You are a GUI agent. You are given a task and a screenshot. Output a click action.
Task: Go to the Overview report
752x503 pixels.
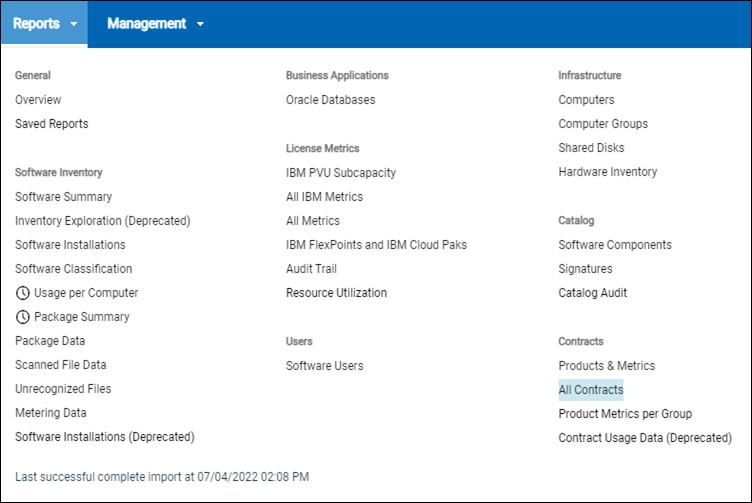click(38, 100)
